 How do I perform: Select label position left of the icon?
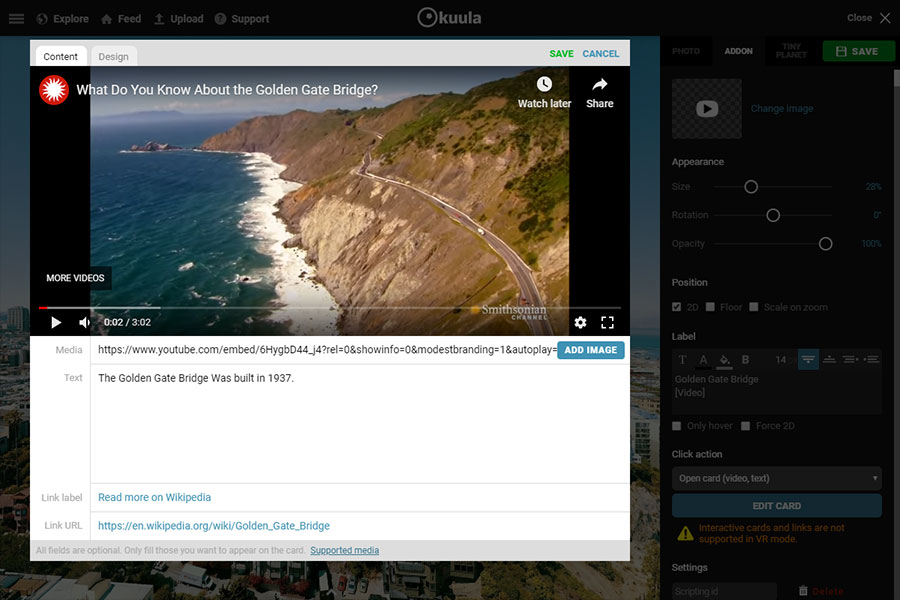[x=851, y=360]
